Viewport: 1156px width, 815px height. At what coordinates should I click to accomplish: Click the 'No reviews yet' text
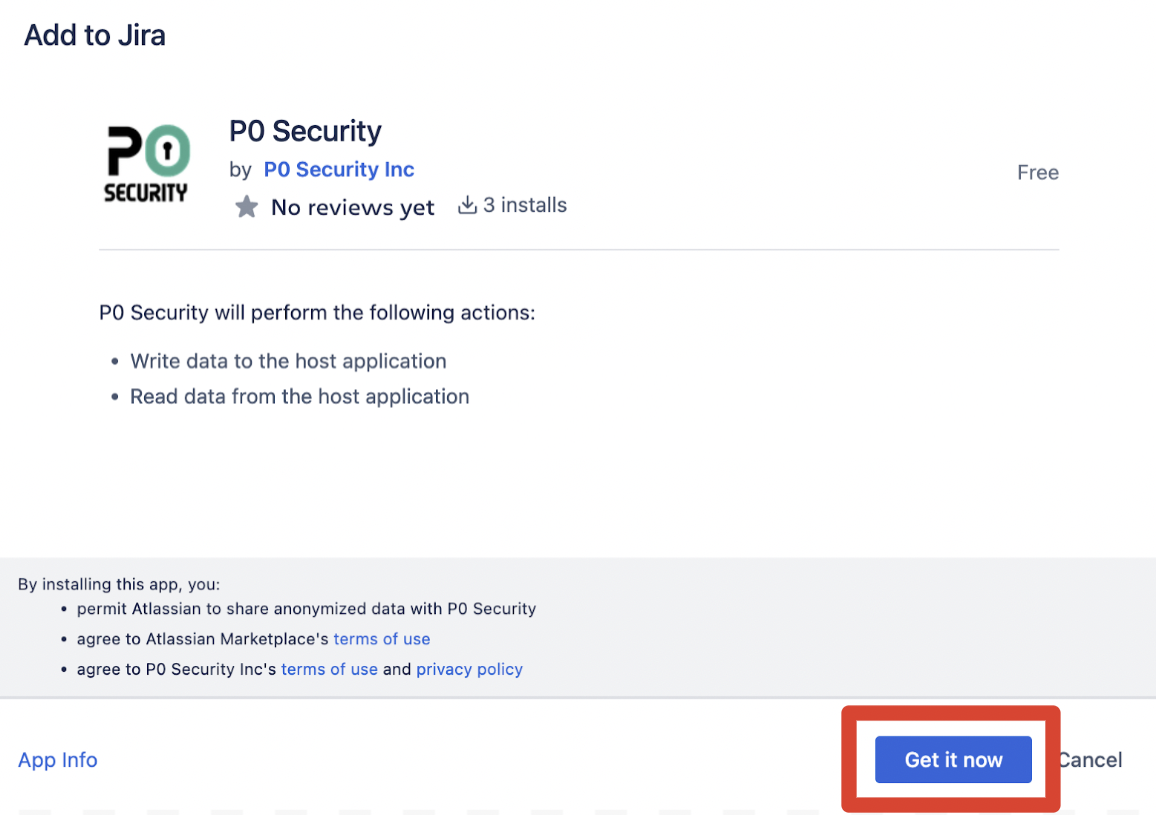pyautogui.click(x=352, y=207)
